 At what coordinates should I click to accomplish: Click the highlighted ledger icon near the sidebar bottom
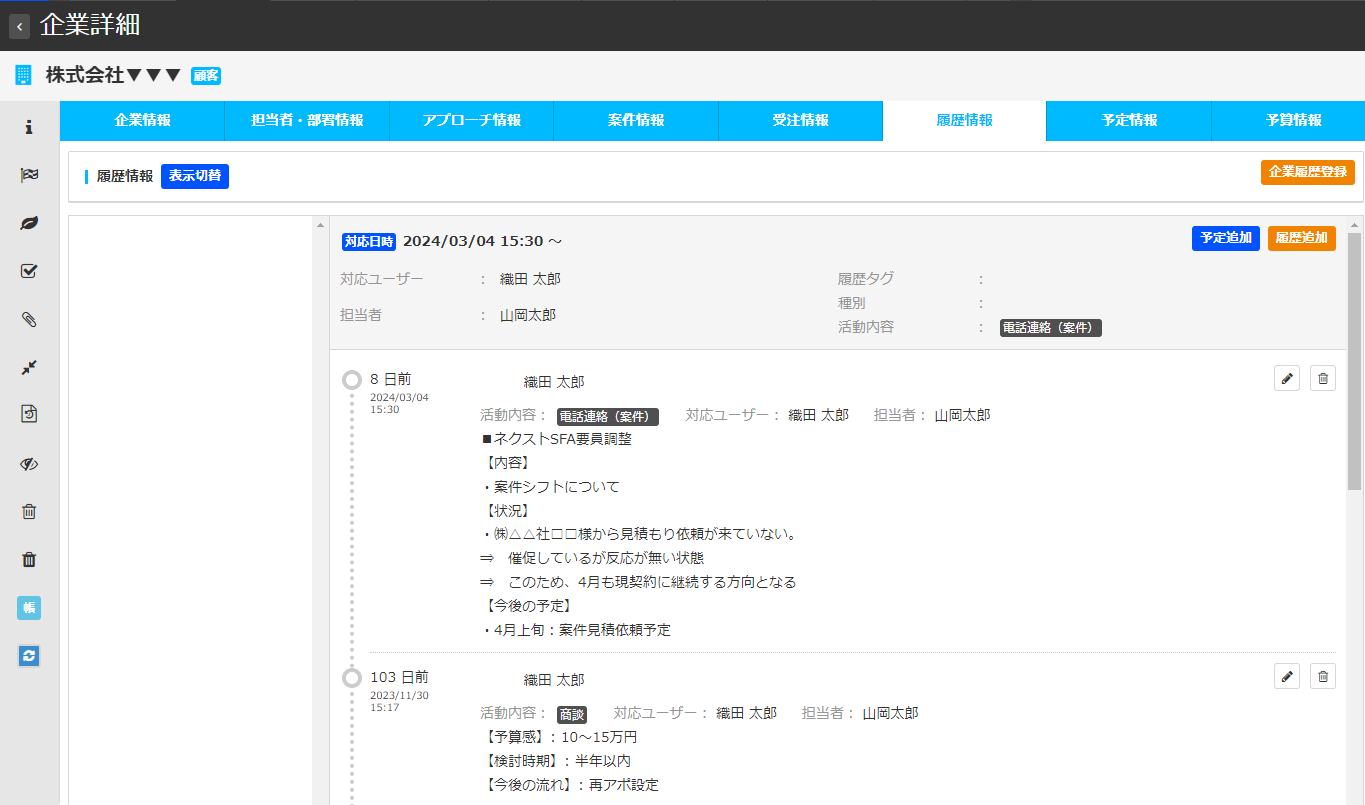pyautogui.click(x=28, y=607)
